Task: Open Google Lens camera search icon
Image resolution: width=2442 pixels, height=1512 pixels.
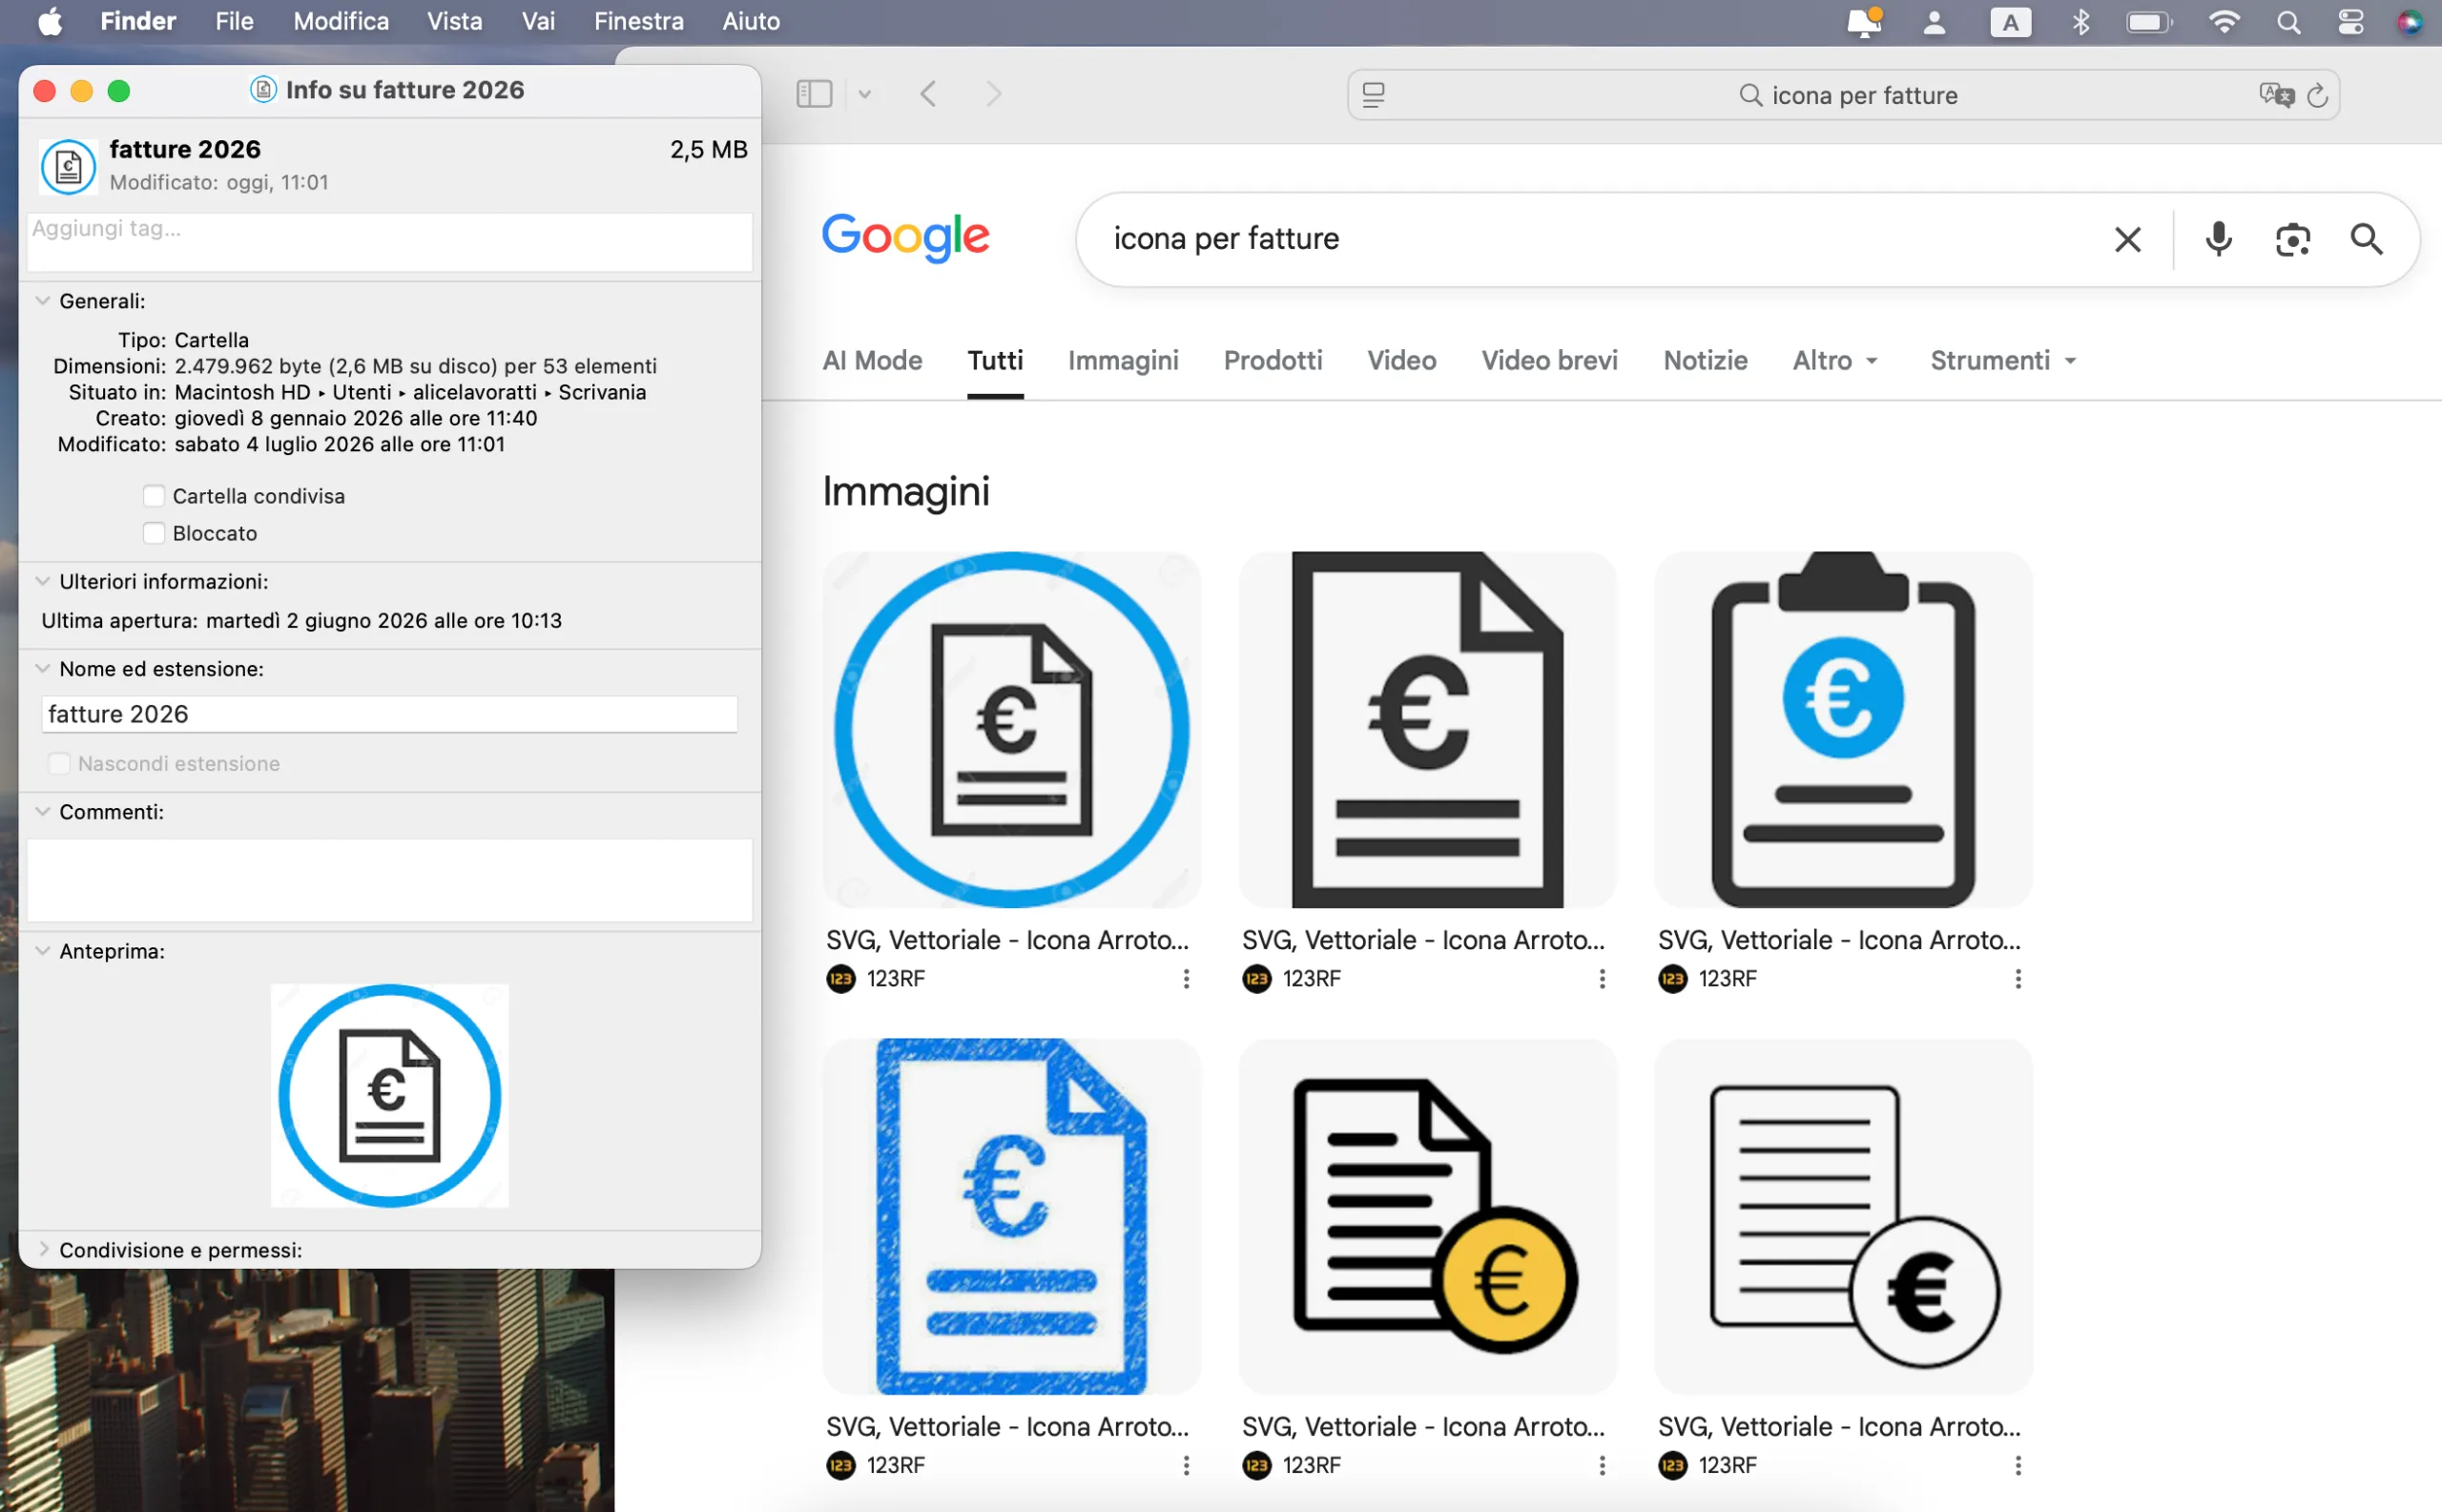Action: click(2292, 240)
